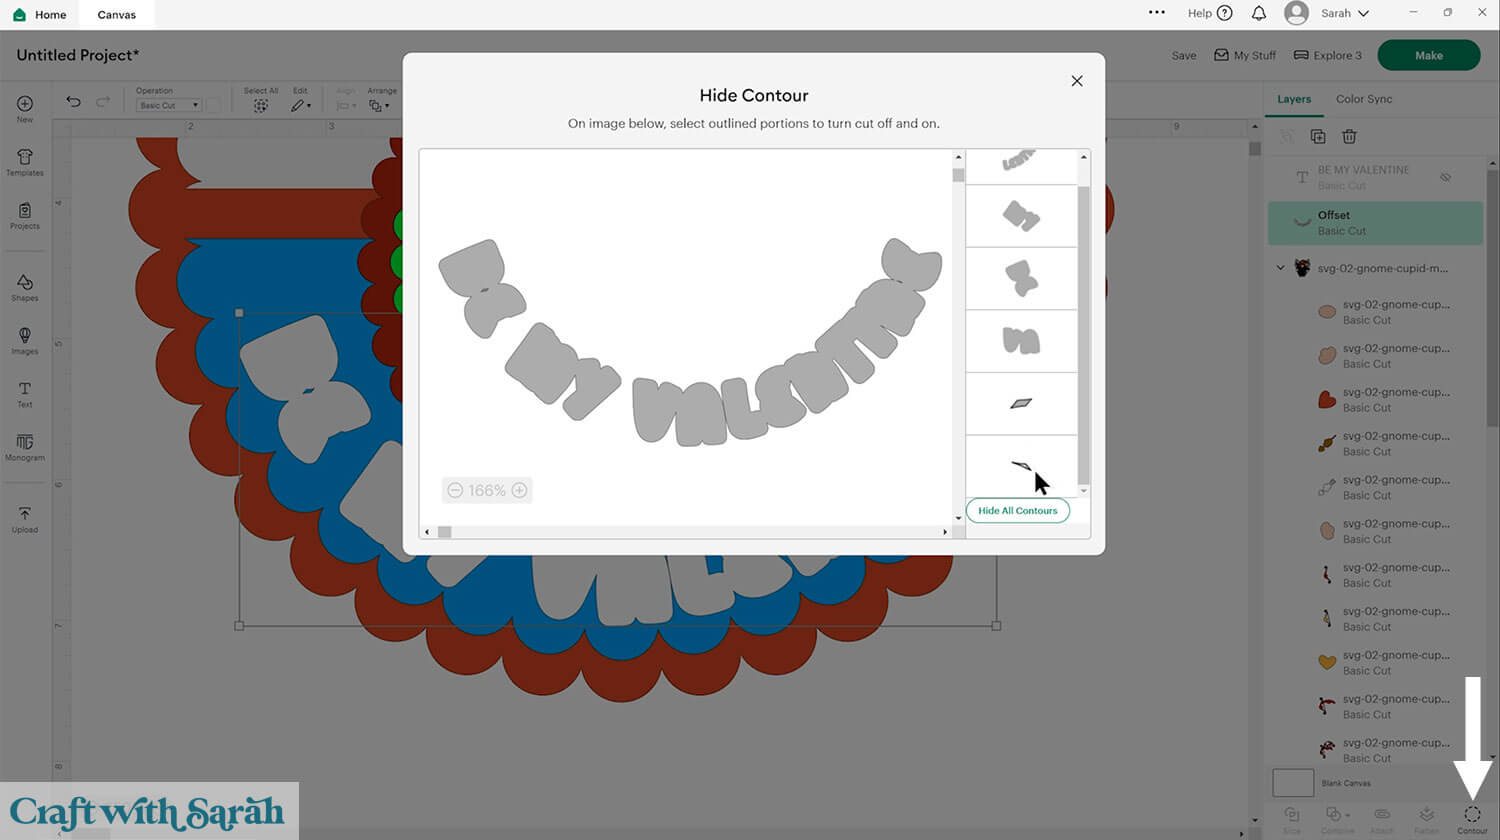
Task: Open the Upload panel
Action: (25, 519)
